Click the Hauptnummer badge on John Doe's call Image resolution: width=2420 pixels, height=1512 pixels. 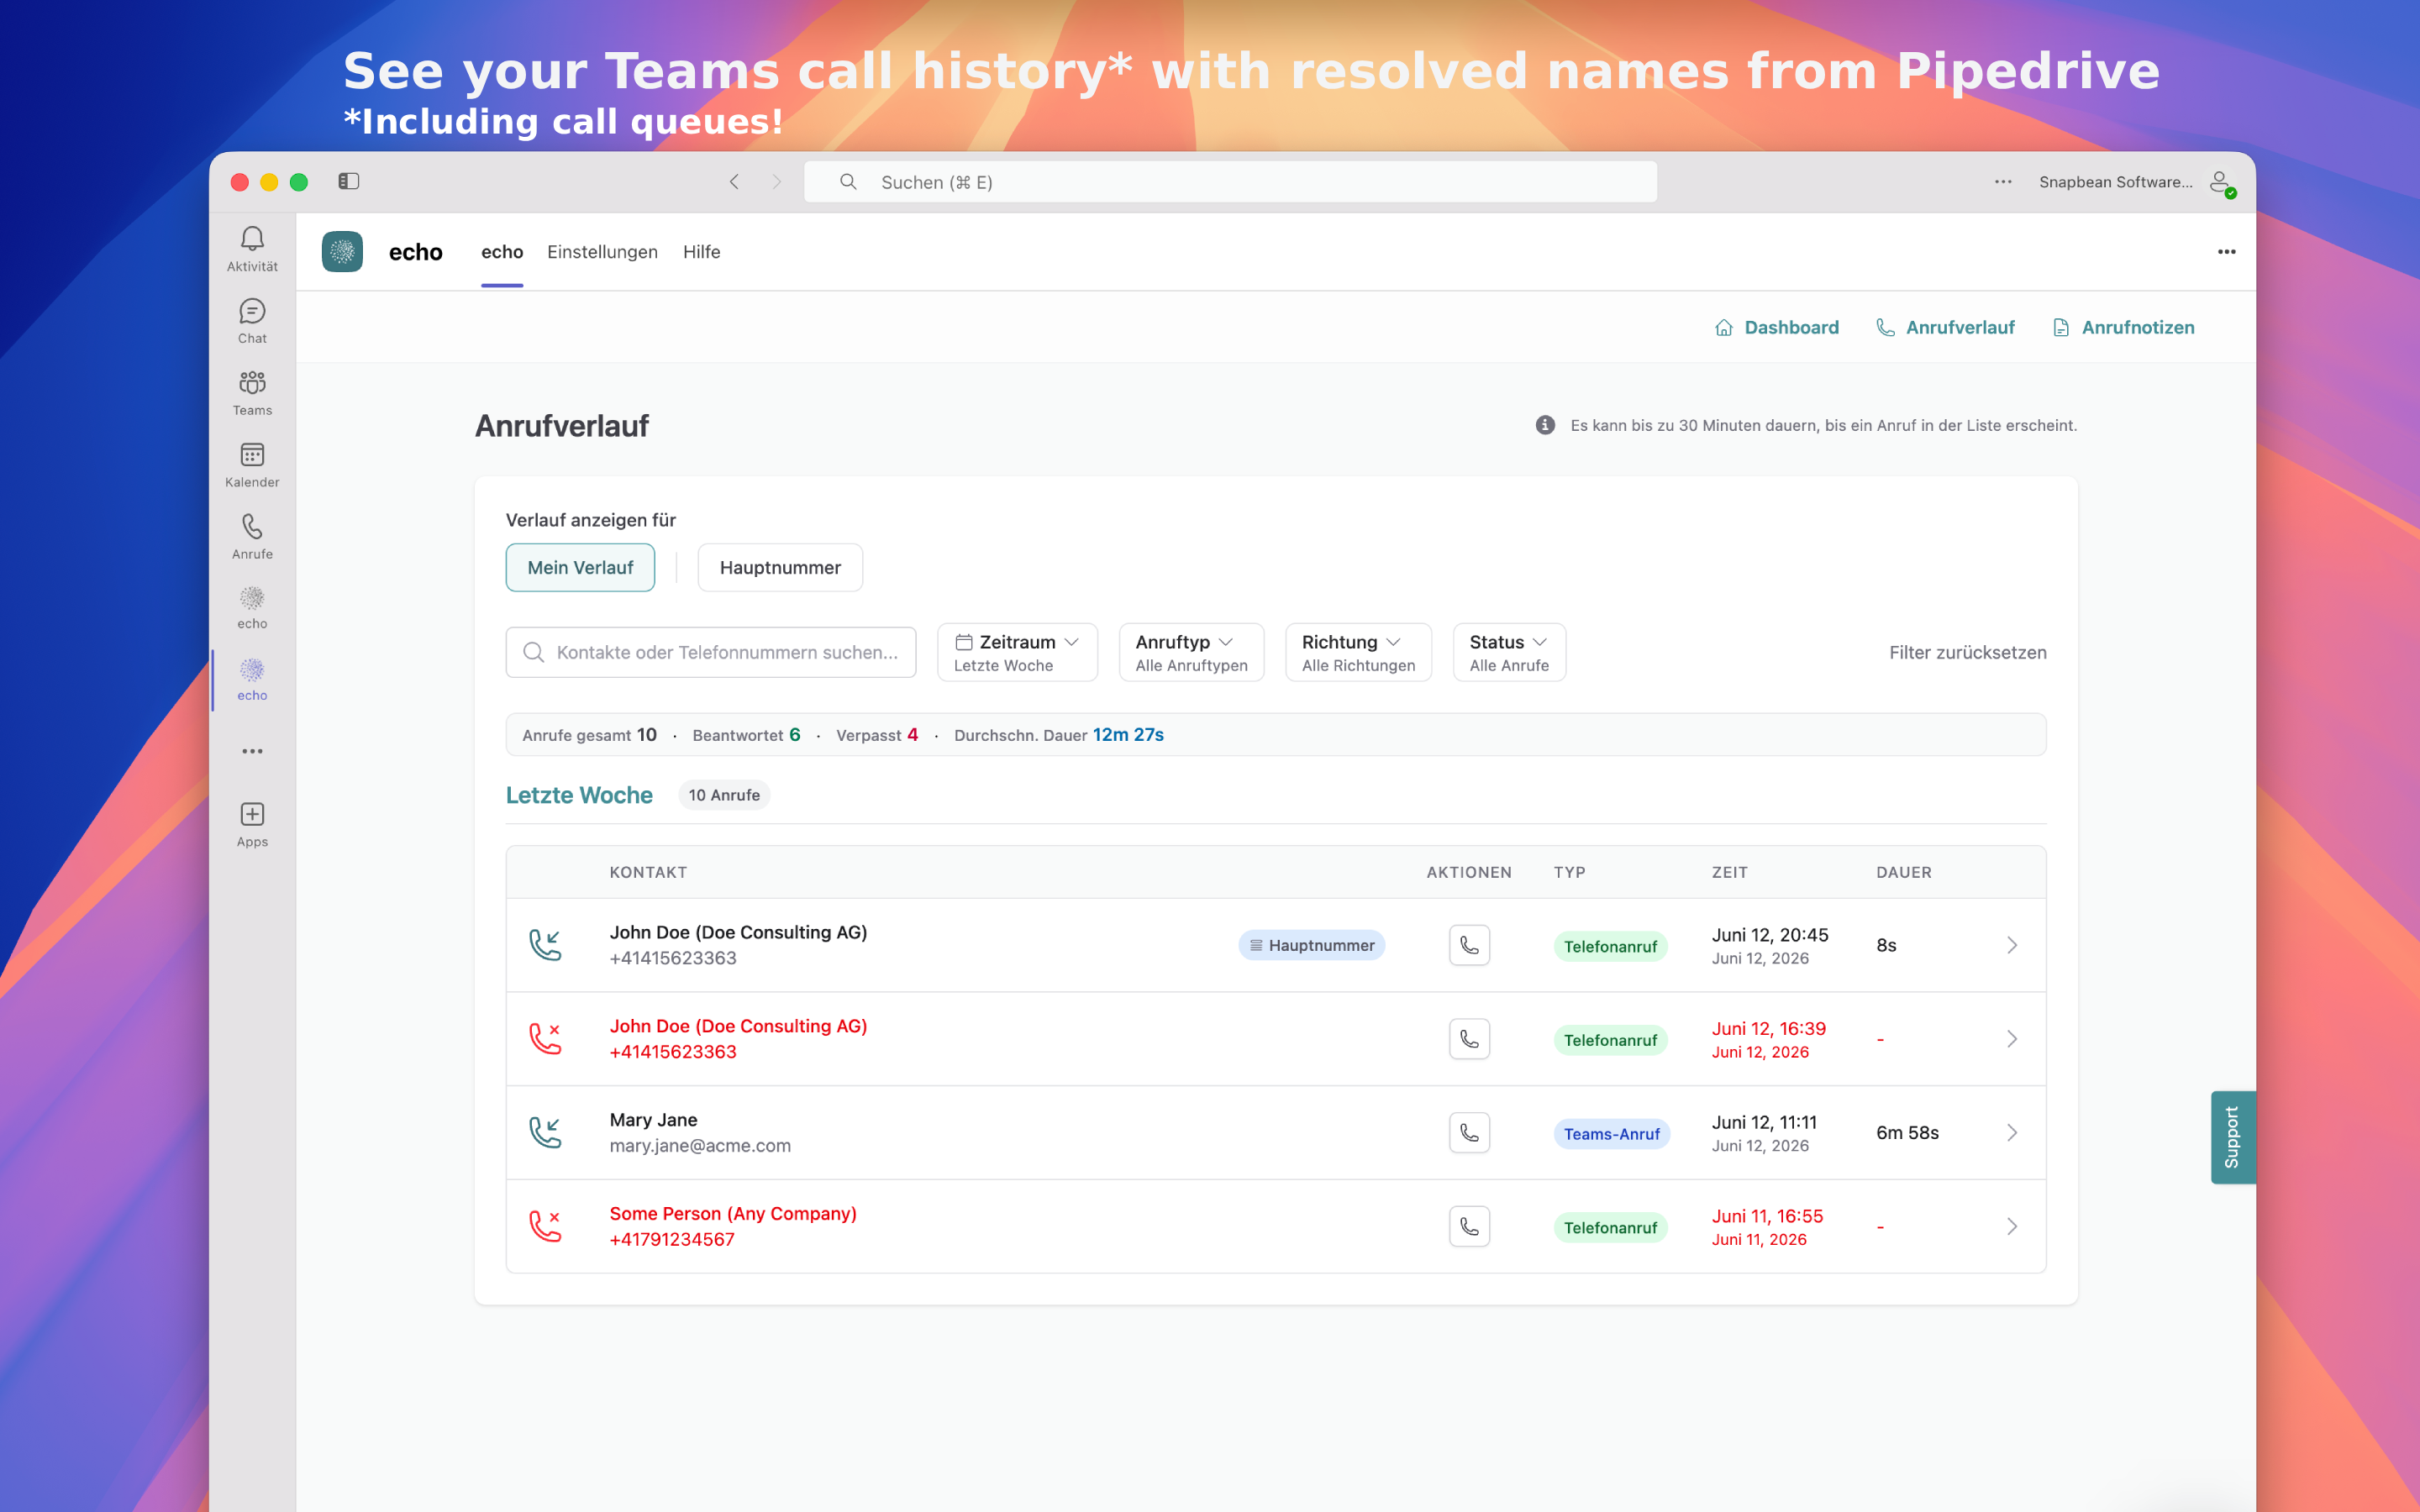pyautogui.click(x=1311, y=945)
